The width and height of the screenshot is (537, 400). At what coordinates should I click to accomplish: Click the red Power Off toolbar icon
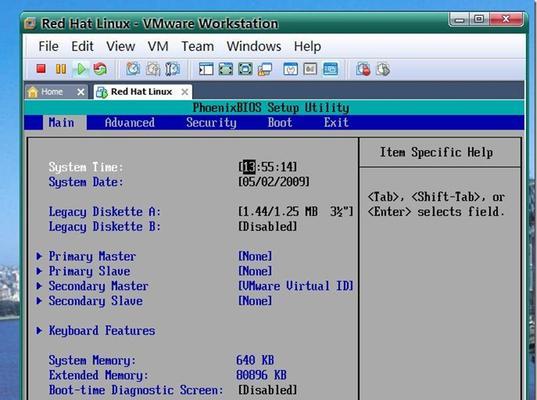click(41, 69)
